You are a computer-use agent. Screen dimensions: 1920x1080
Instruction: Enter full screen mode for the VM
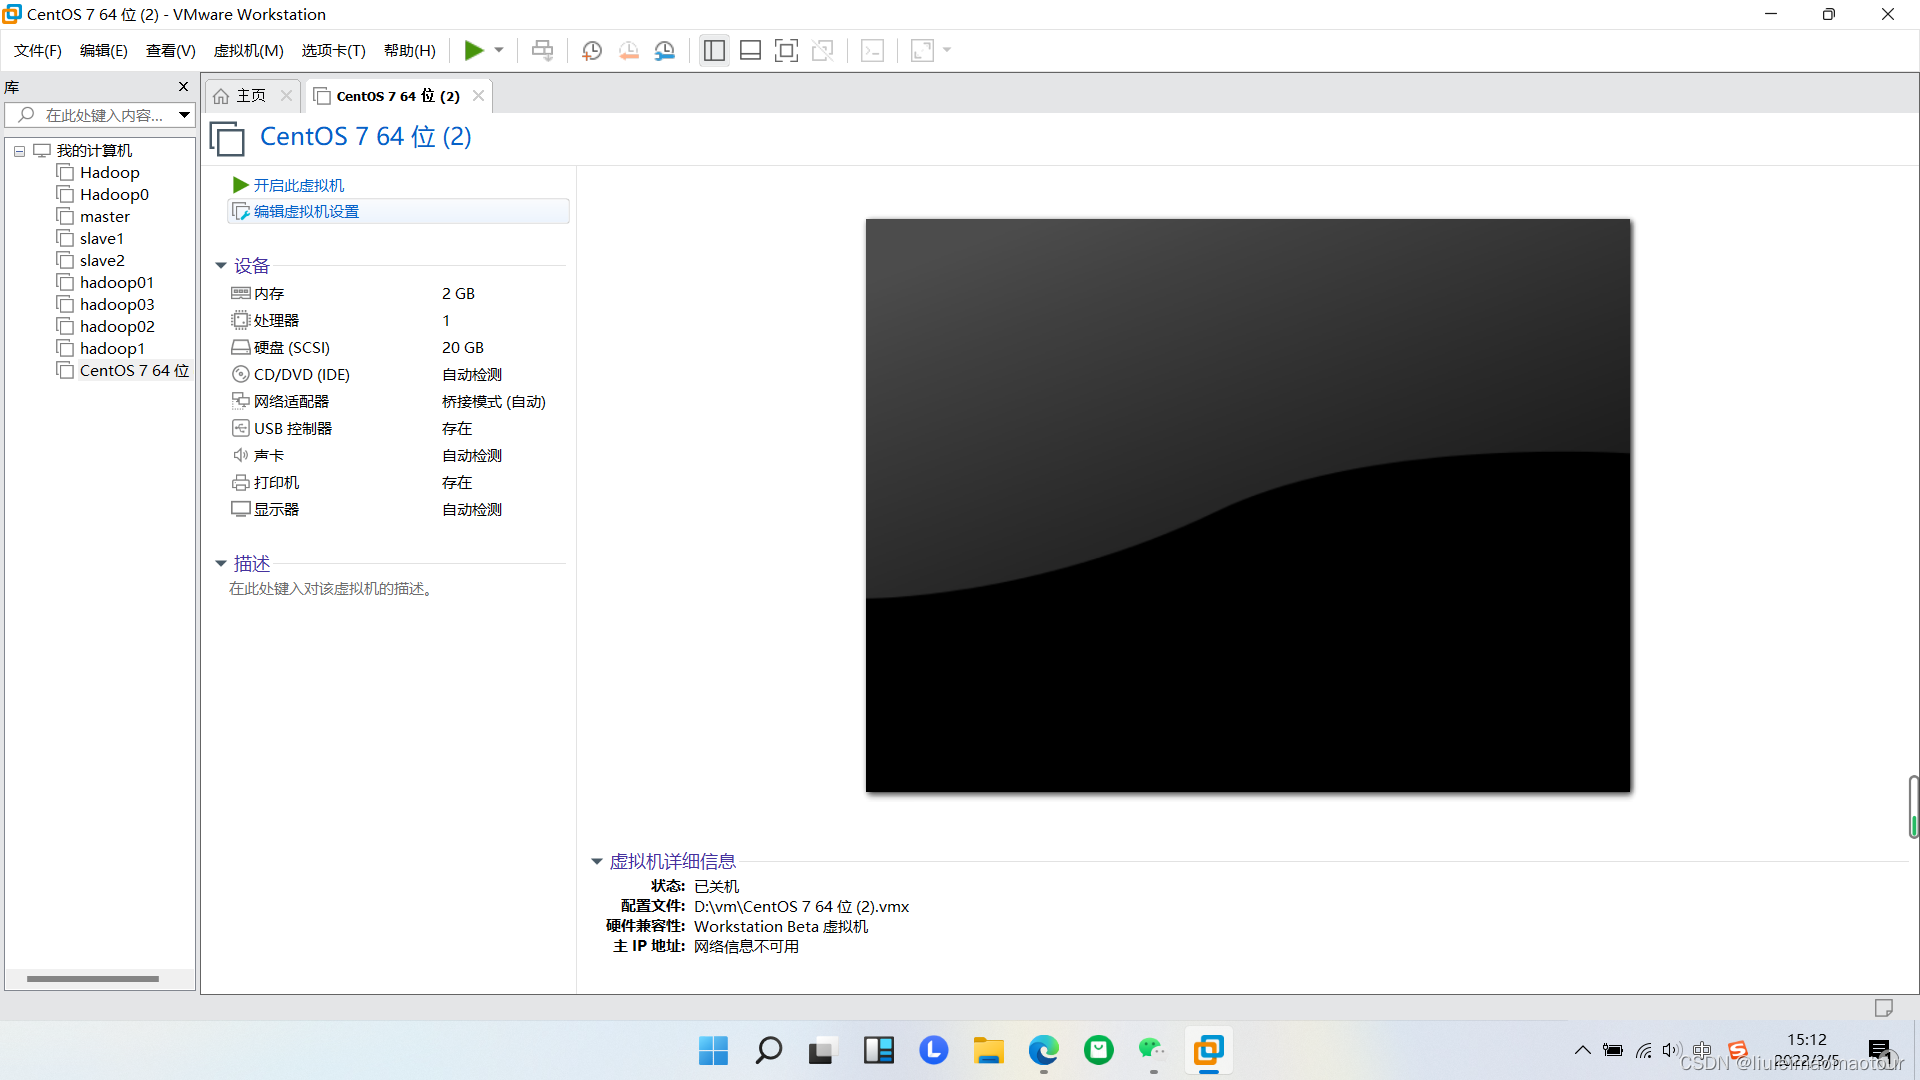787,50
